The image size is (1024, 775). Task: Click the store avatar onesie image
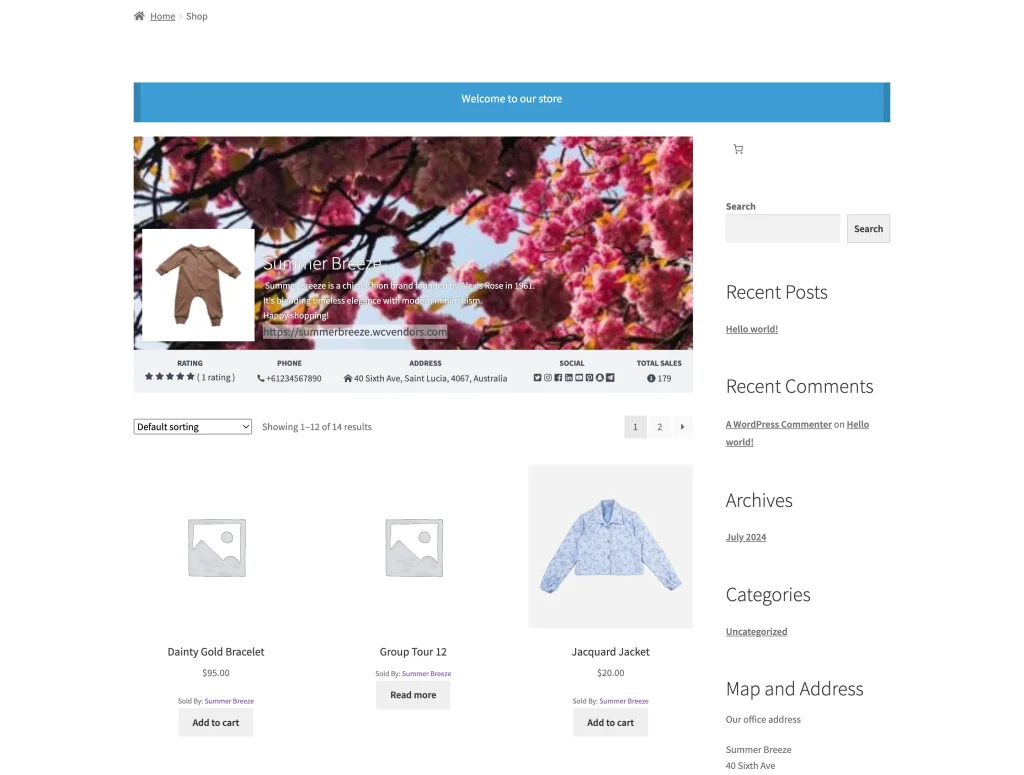[199, 285]
